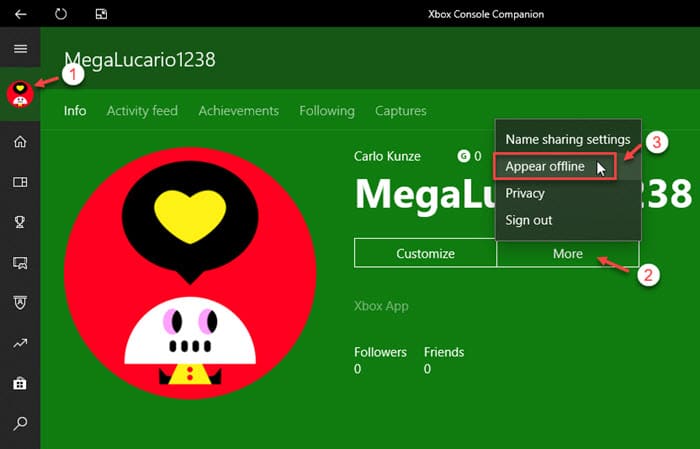Click the Customize button
This screenshot has height=449, width=700.
425,253
